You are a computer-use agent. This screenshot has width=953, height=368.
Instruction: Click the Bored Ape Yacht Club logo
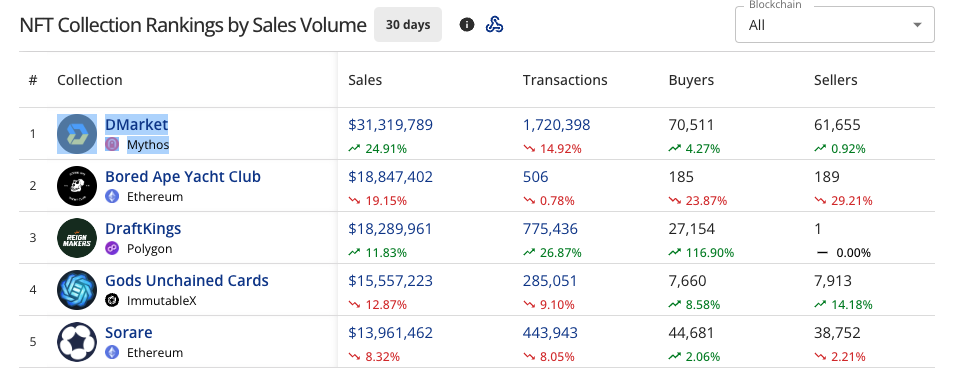click(x=77, y=186)
